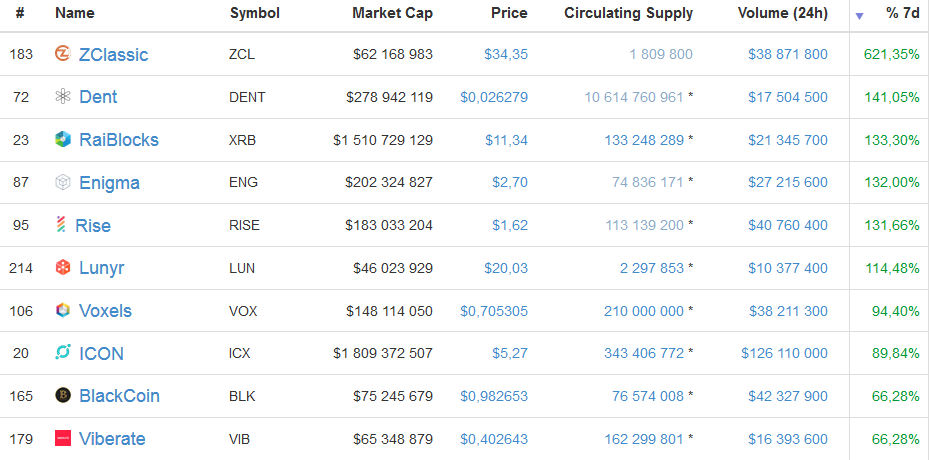Image resolution: width=929 pixels, height=460 pixels.
Task: Click Voxels price $0,705305
Action: tap(494, 311)
